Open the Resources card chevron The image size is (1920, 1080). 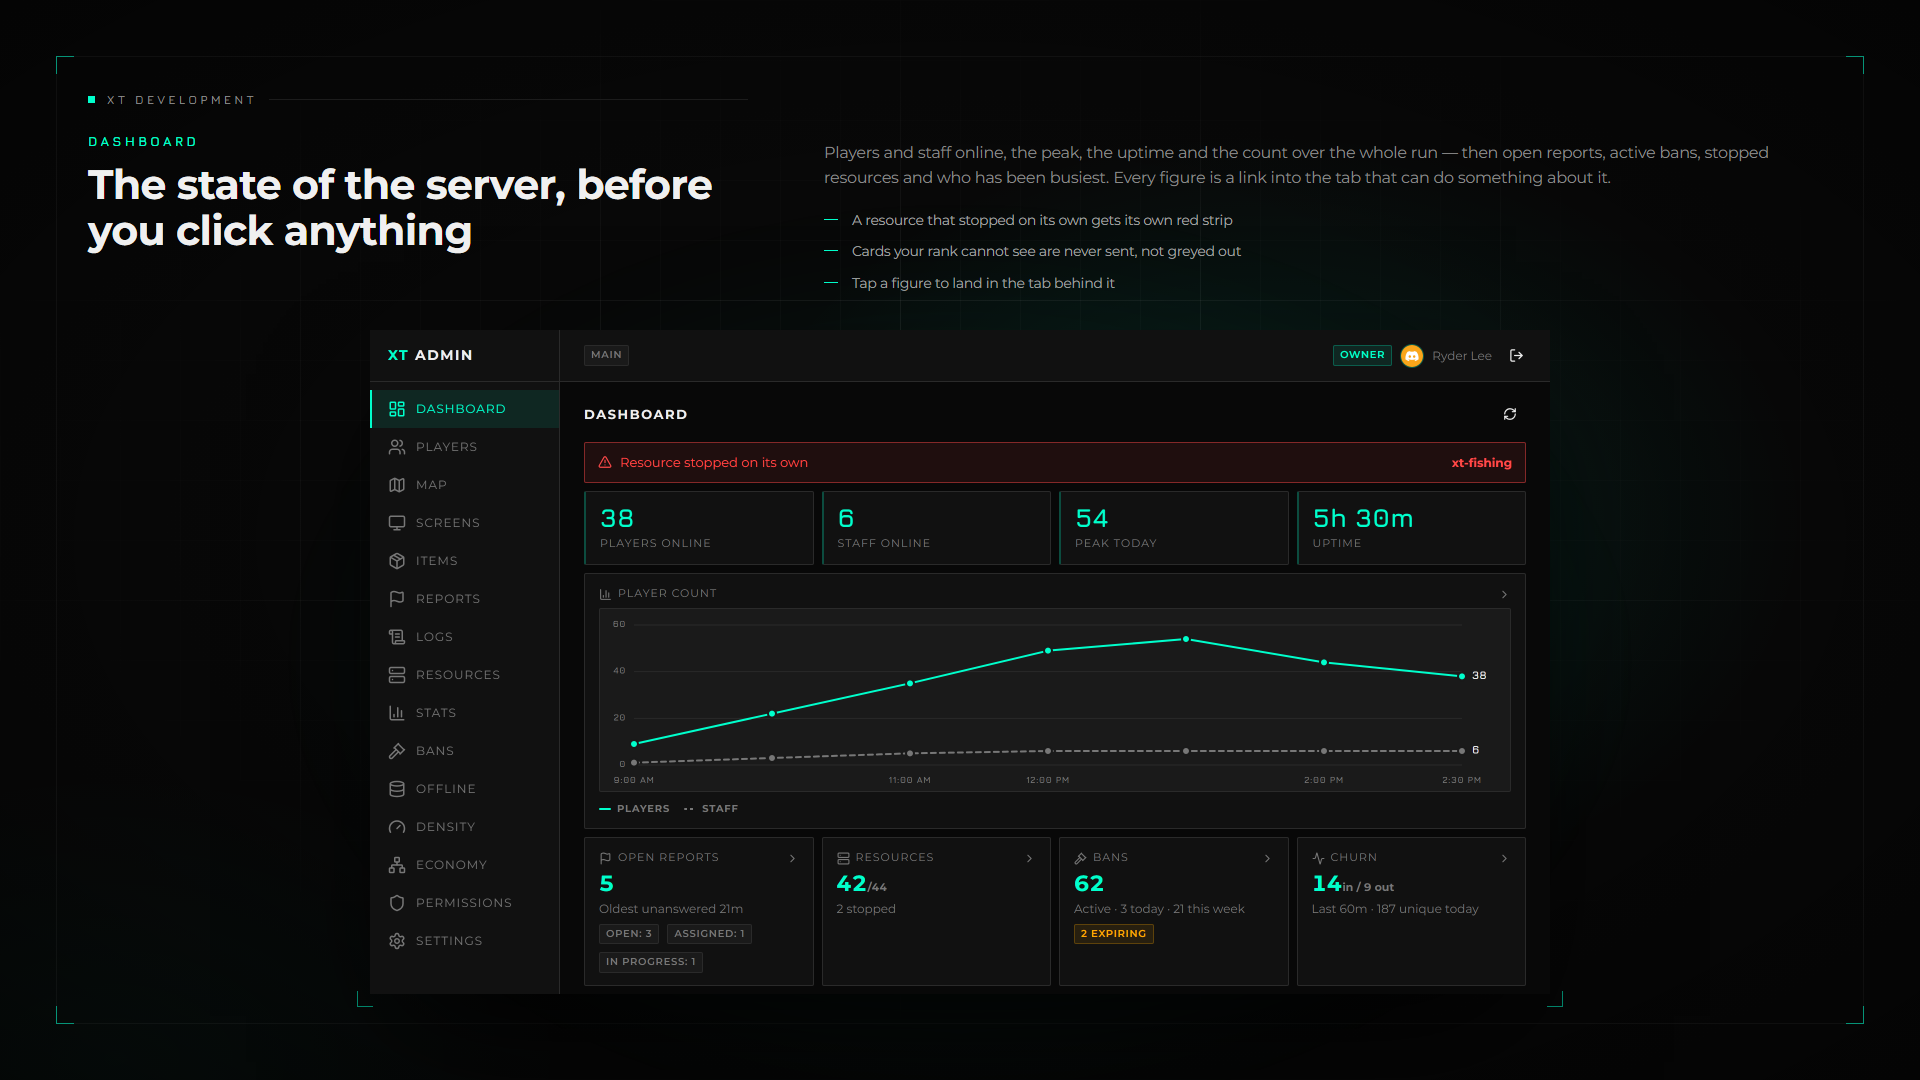click(x=1029, y=859)
